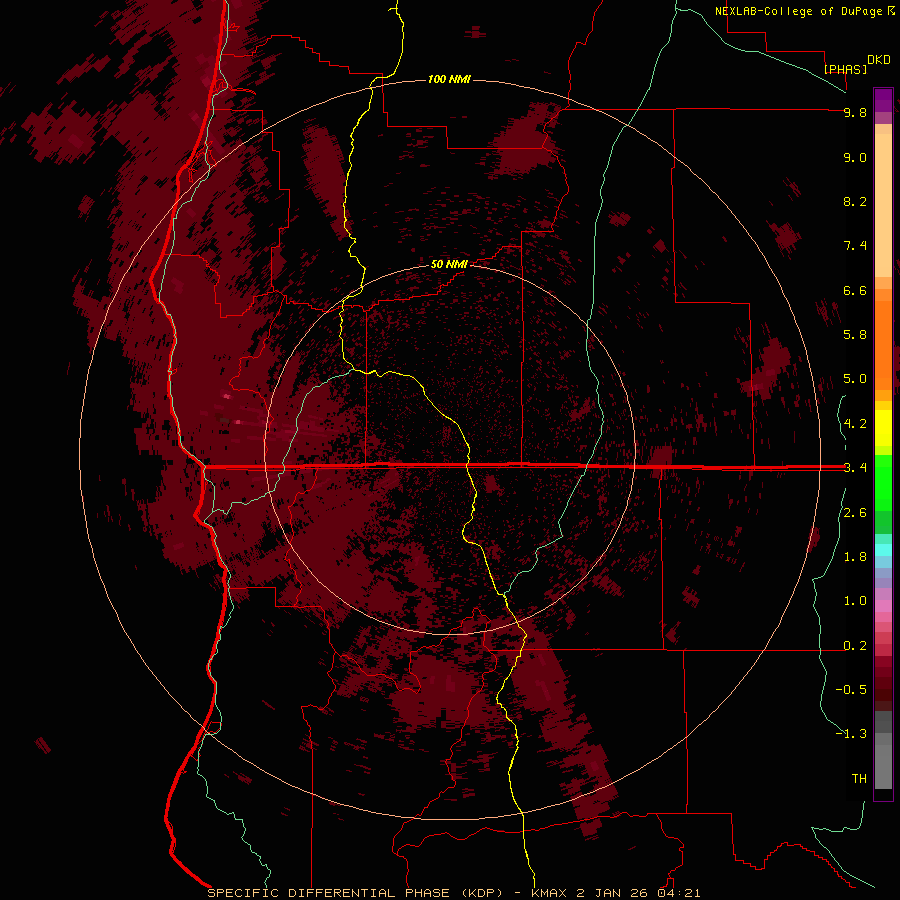The width and height of the screenshot is (900, 900).
Task: Select the "5.0" scale value
Action: pyautogui.click(x=855, y=379)
